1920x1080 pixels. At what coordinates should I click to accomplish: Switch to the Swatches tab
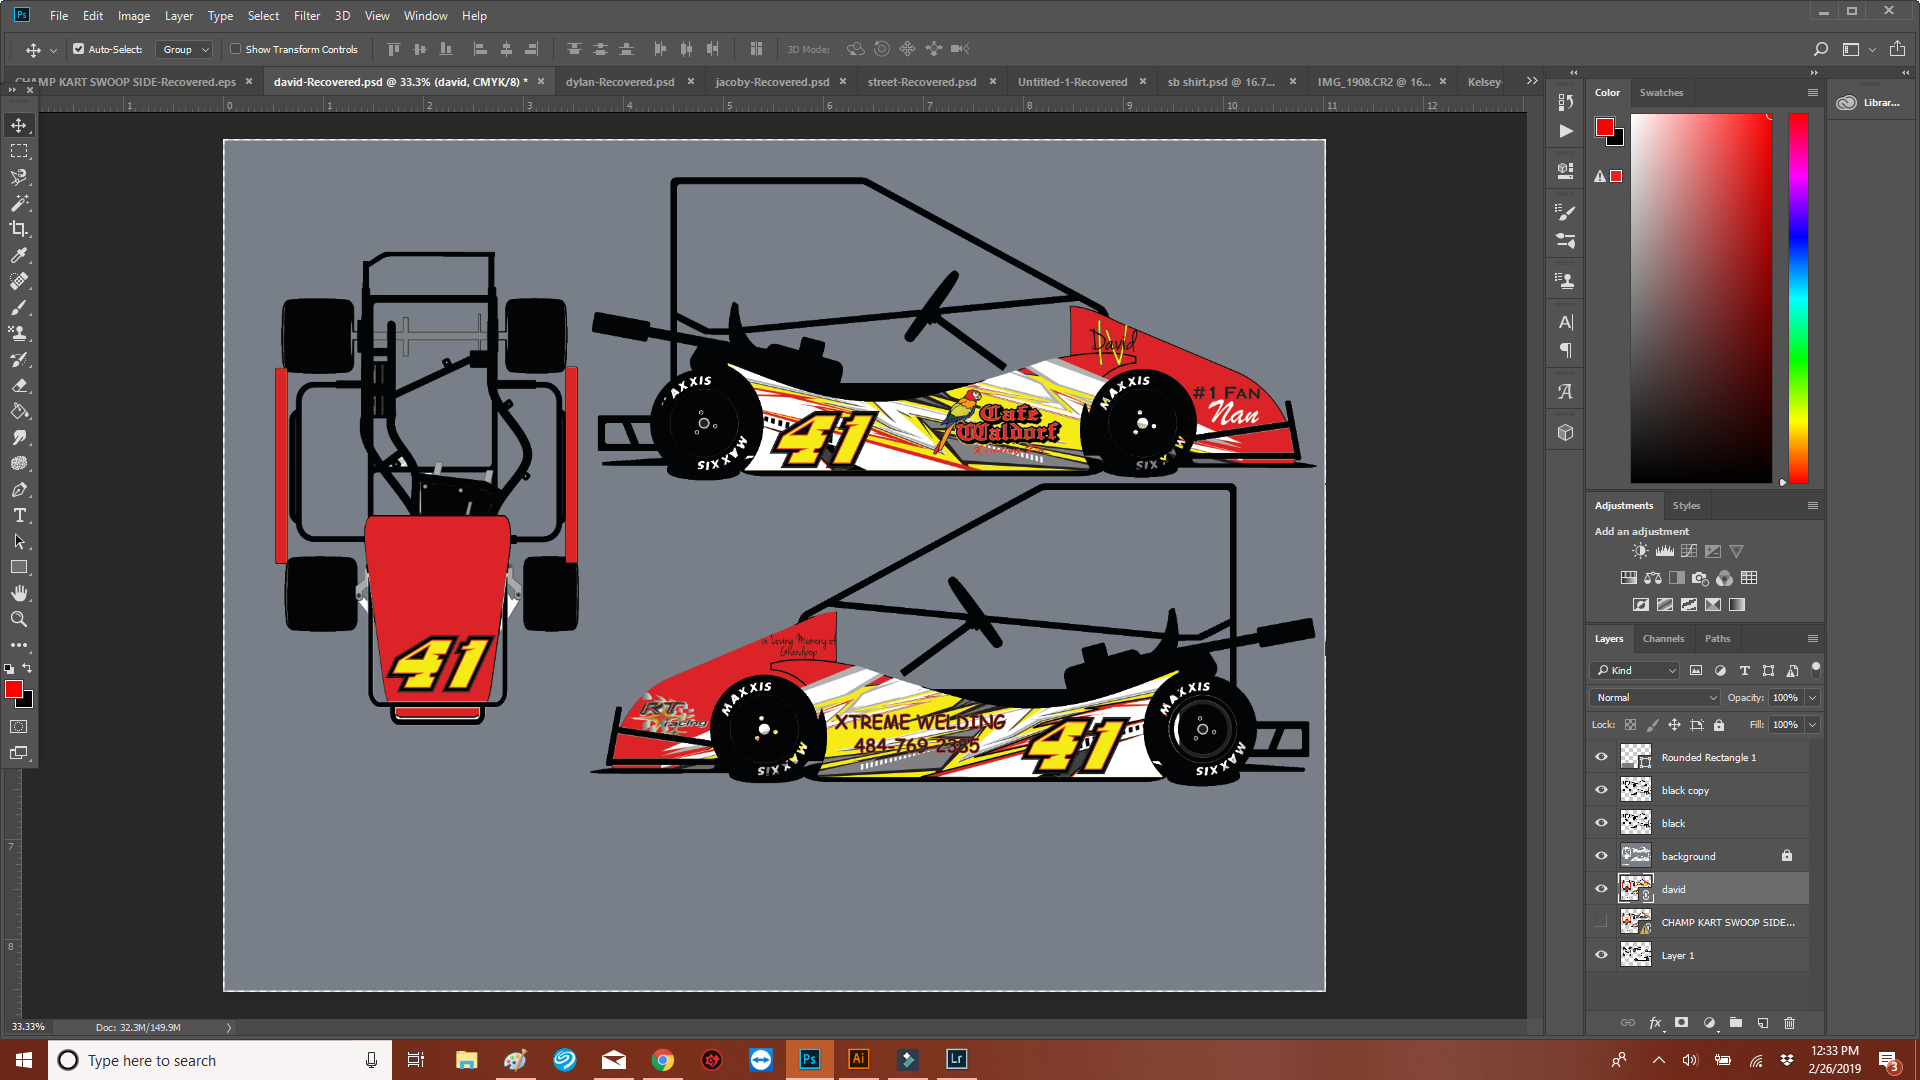(x=1661, y=93)
